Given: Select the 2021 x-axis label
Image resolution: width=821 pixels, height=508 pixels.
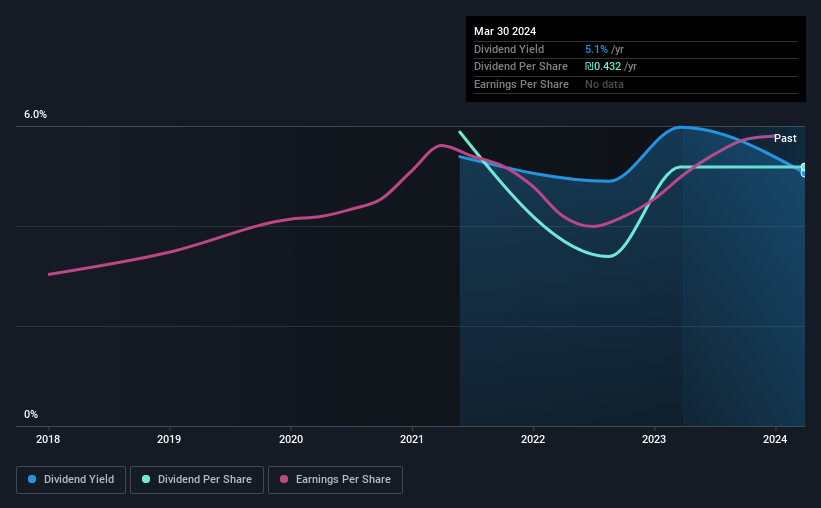Looking at the screenshot, I should 412,439.
